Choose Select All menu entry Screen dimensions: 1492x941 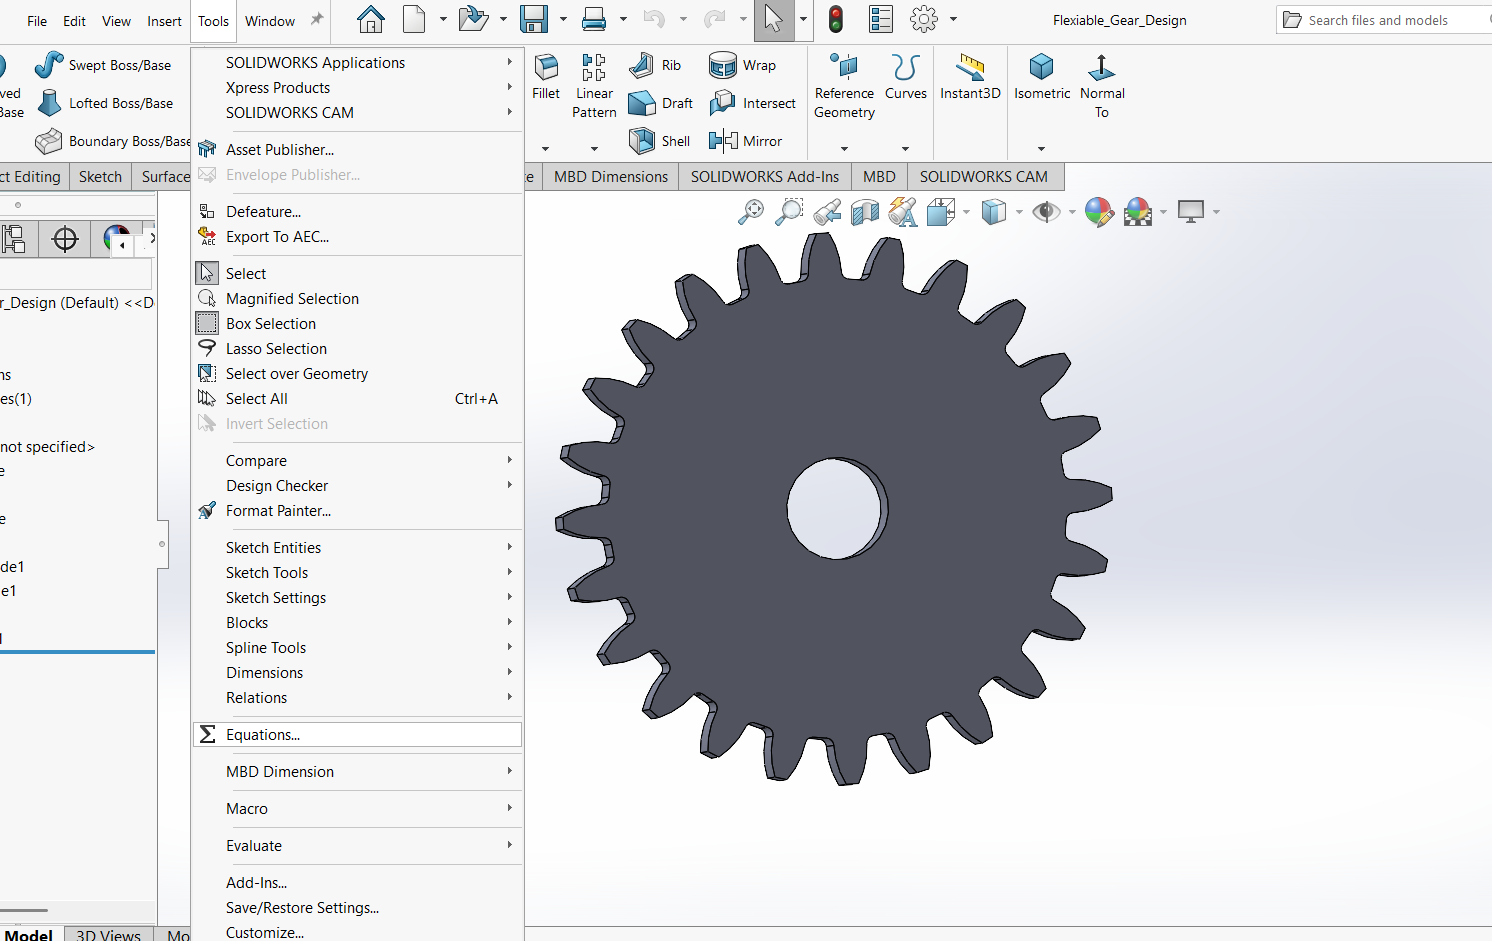click(x=358, y=398)
